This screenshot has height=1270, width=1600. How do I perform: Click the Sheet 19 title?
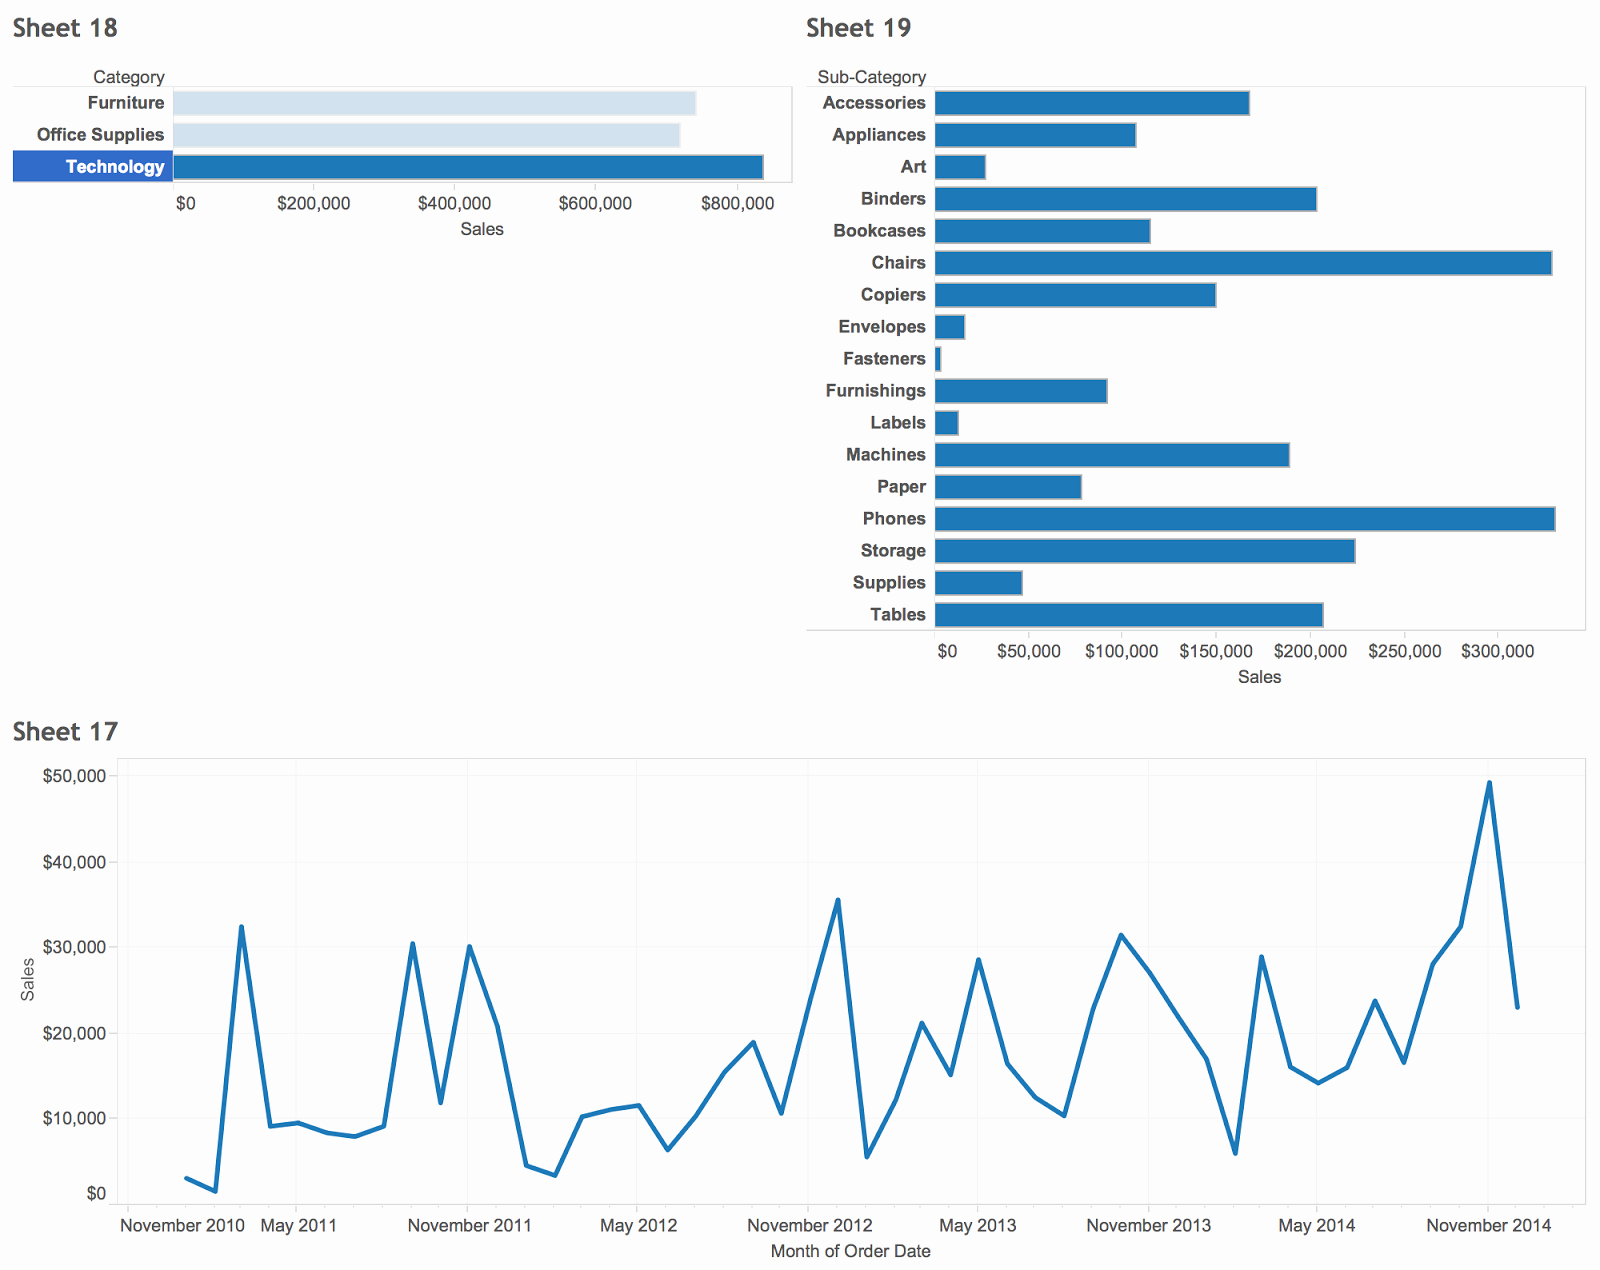tap(860, 28)
